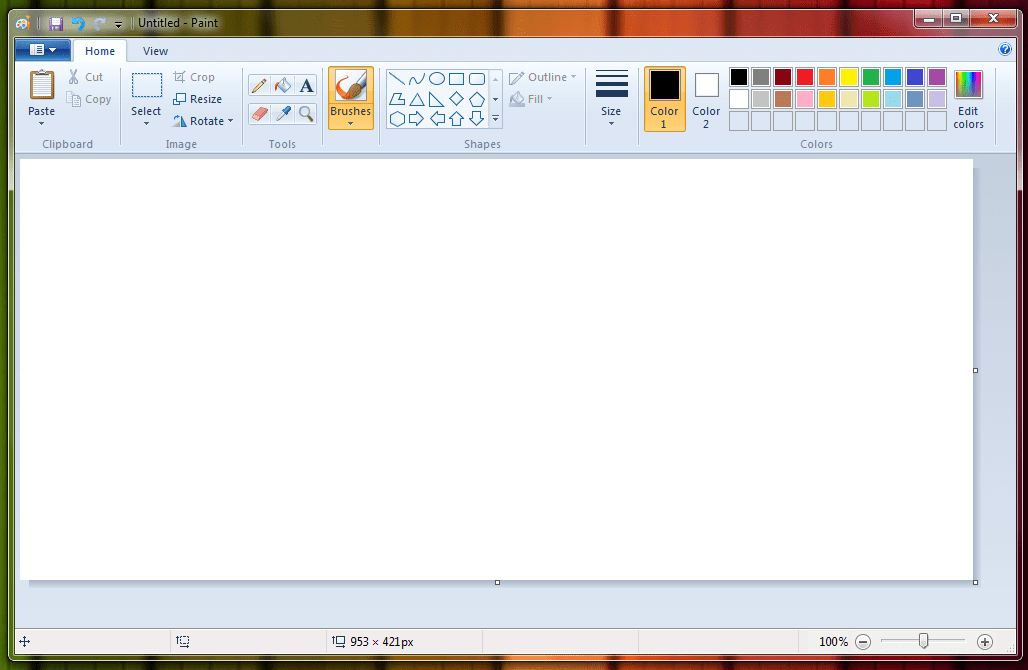Image resolution: width=1028 pixels, height=670 pixels.
Task: Activate the Color 1 foreground selector
Action: [x=664, y=98]
